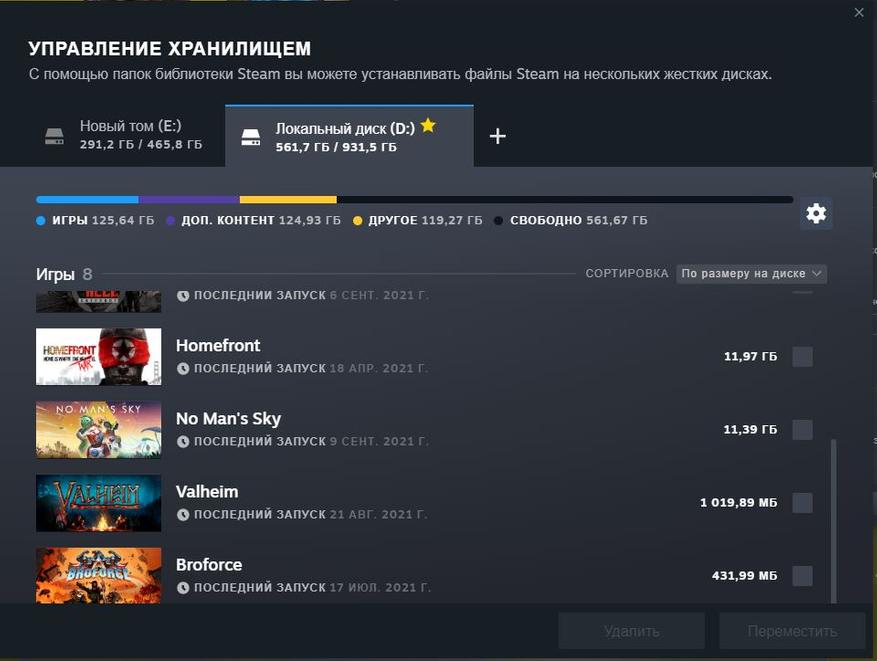Screen dimensions: 877x661
Task: Select the Homefront game title
Action: pos(218,346)
